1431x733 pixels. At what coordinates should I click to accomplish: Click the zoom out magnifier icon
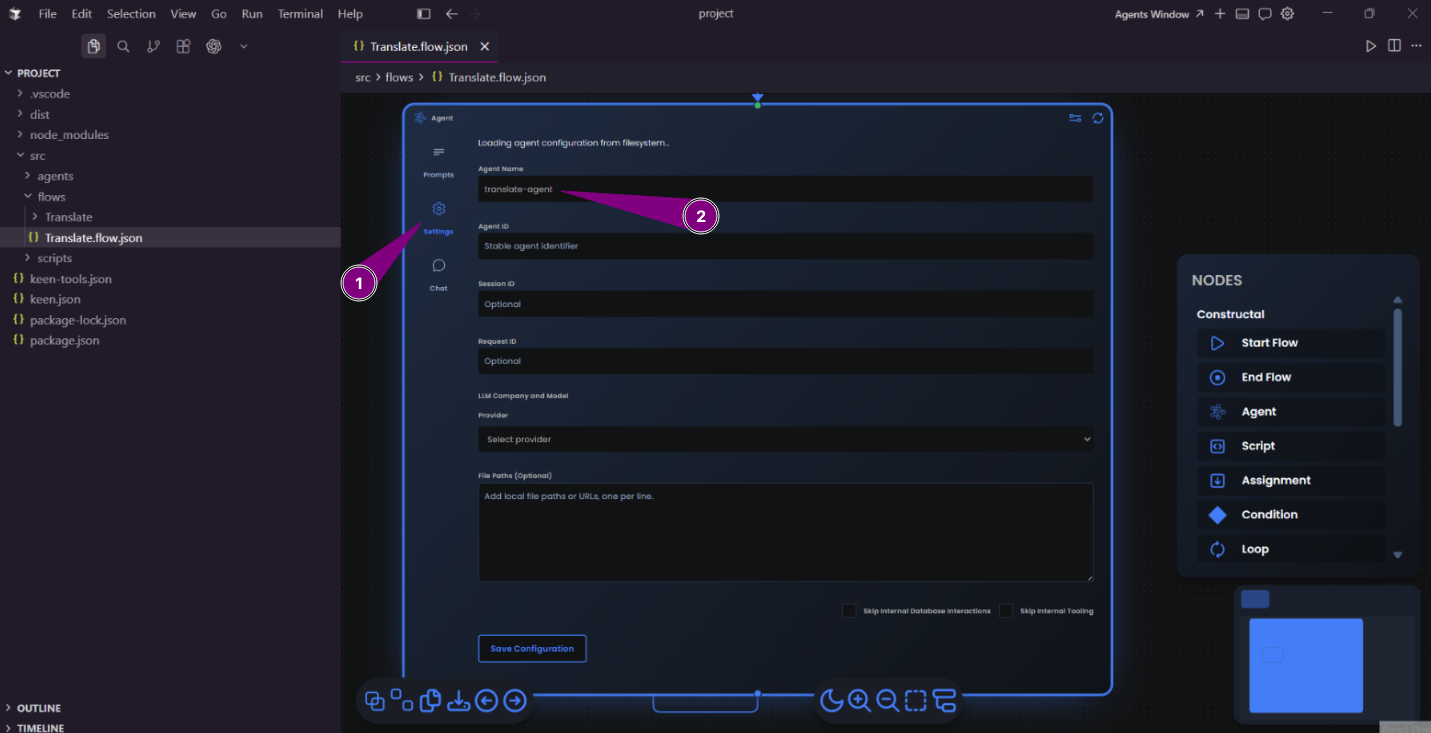click(887, 701)
